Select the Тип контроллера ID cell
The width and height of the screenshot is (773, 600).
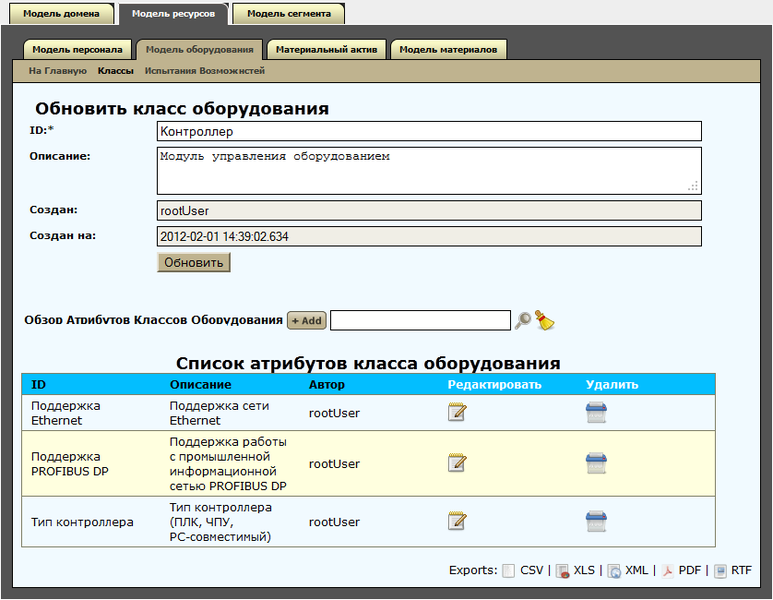82,522
